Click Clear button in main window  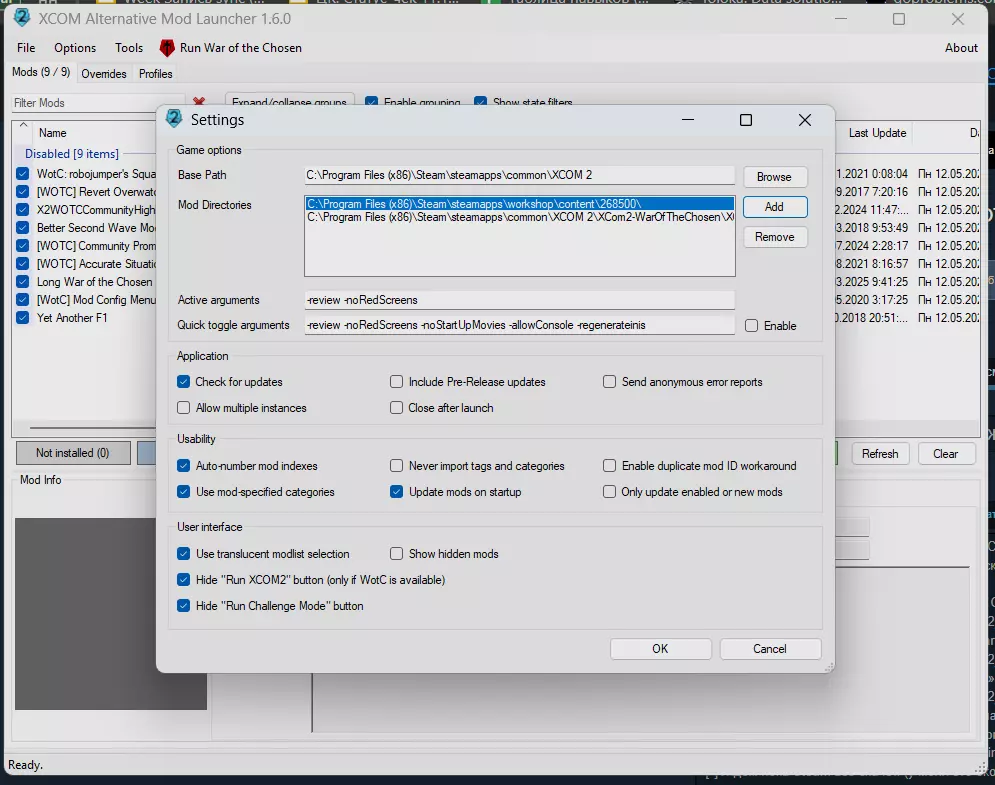[946, 454]
